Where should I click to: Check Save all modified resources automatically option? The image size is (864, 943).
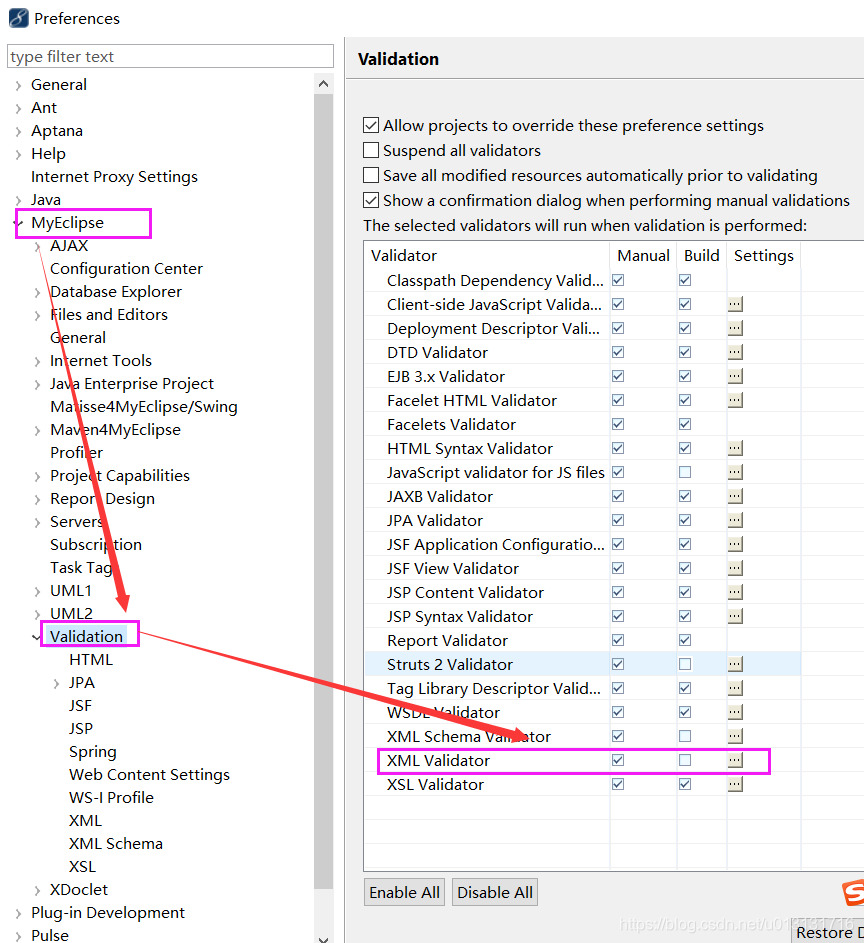[371, 176]
